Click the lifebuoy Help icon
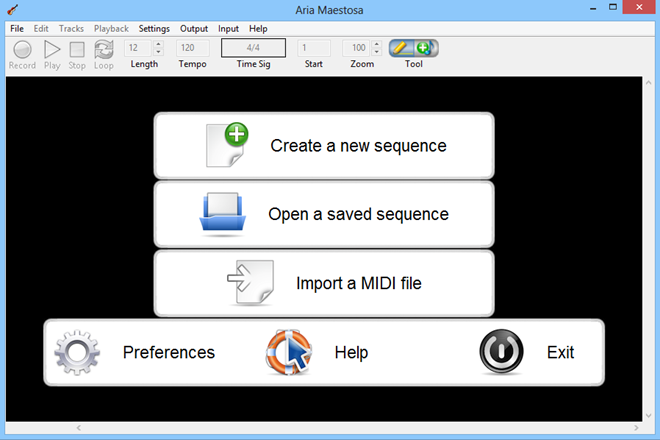Viewport: 660px width, 440px height. click(x=289, y=352)
